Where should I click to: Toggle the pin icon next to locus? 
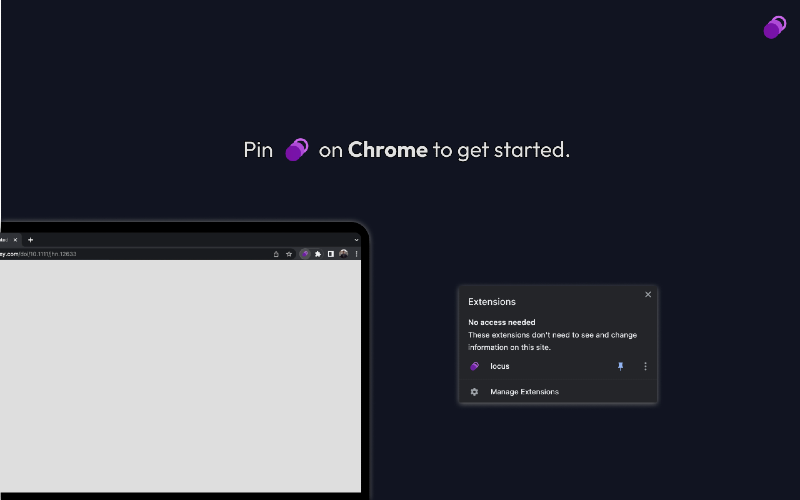[620, 366]
